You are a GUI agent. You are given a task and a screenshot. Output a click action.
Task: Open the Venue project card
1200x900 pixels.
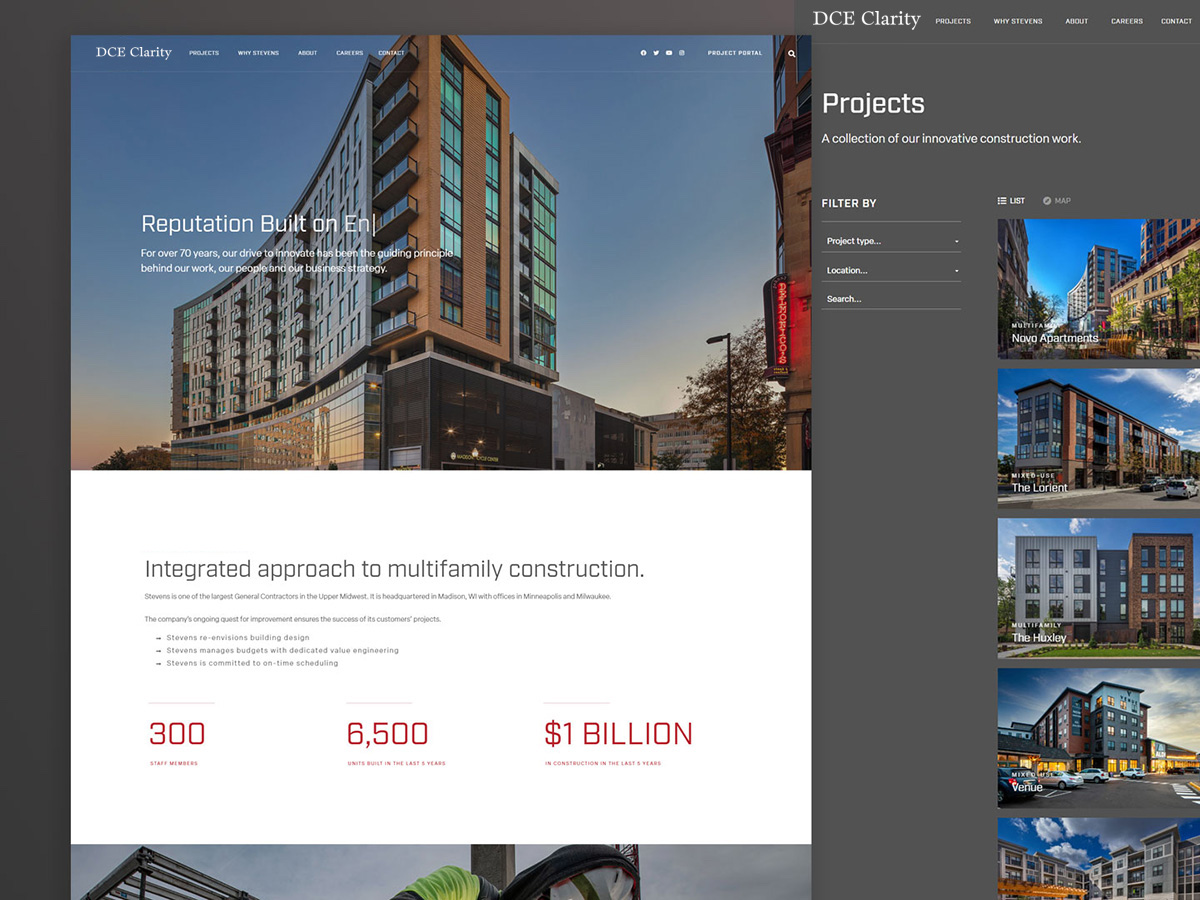[1099, 738]
